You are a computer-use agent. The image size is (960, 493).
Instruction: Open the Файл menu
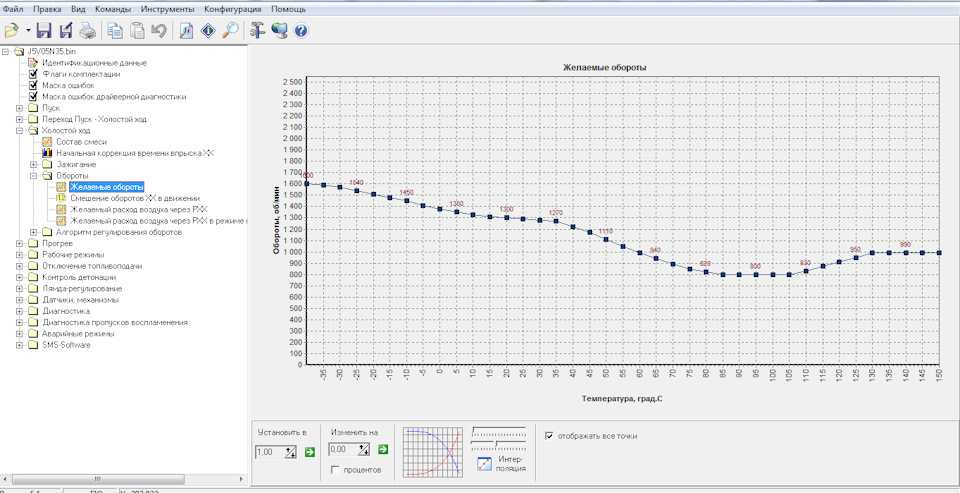(x=13, y=9)
